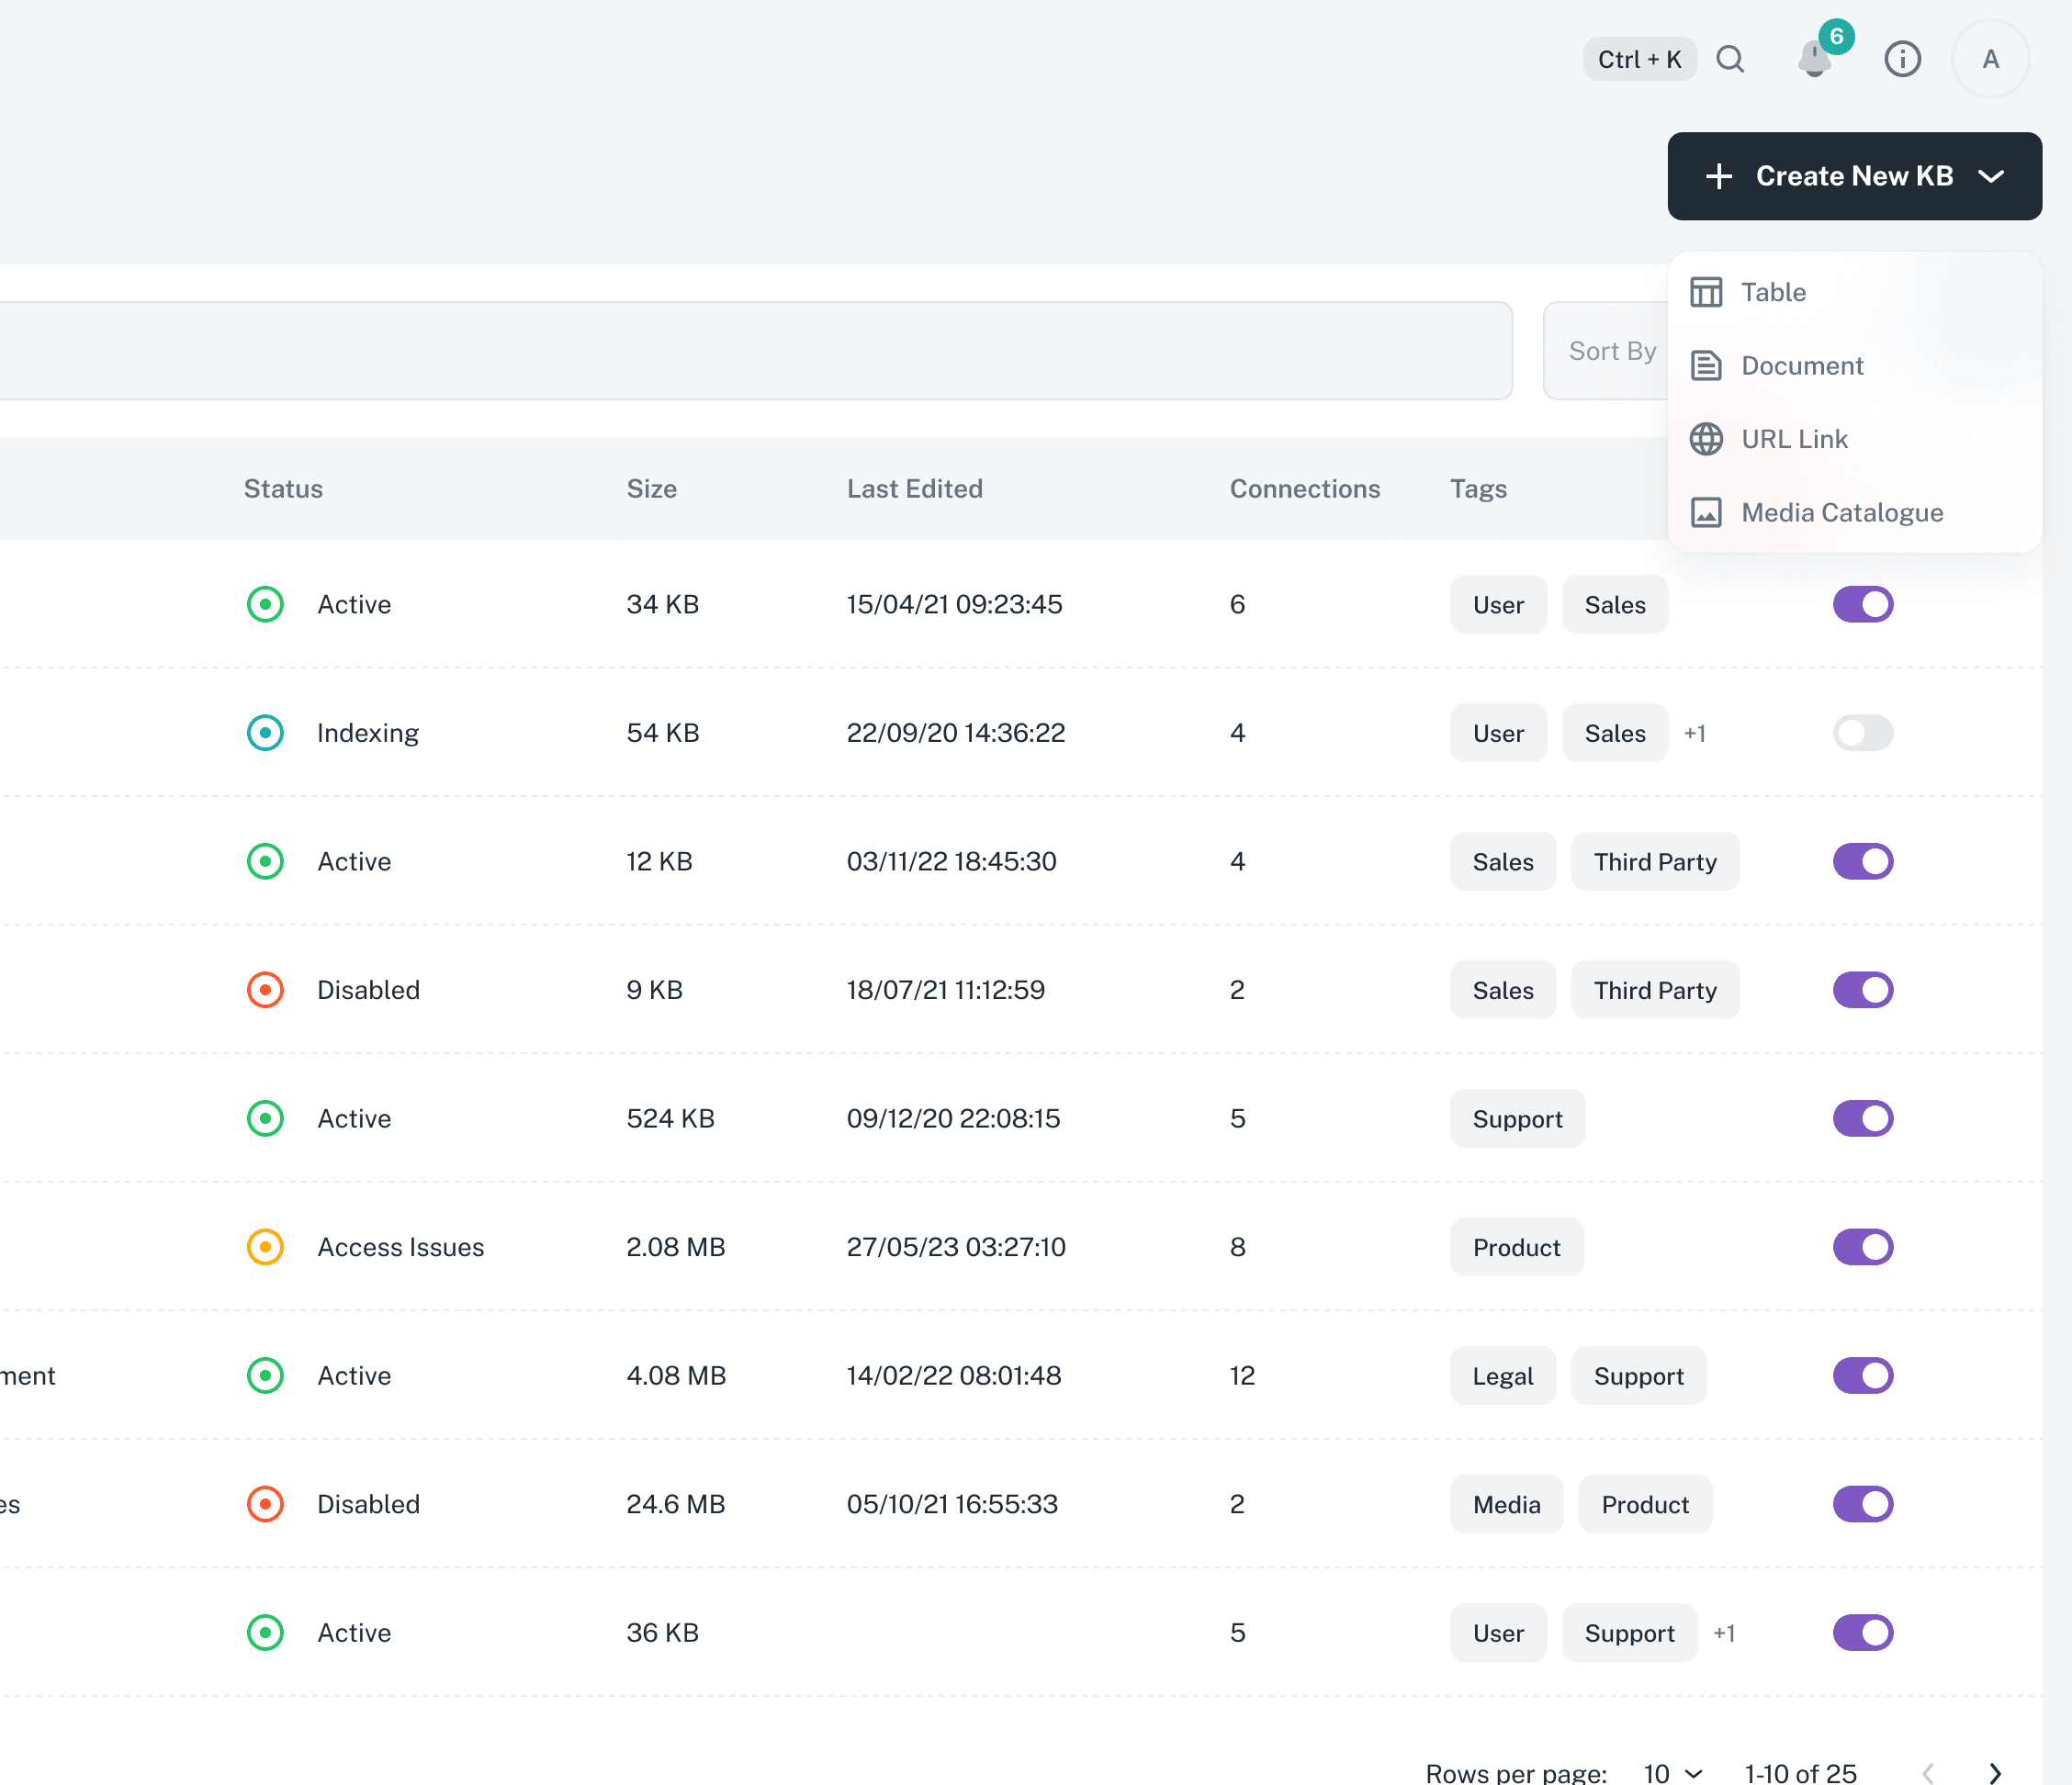Click the Create New KB button
Screen dimensions: 2072x1785
pyautogui.click(x=1854, y=176)
